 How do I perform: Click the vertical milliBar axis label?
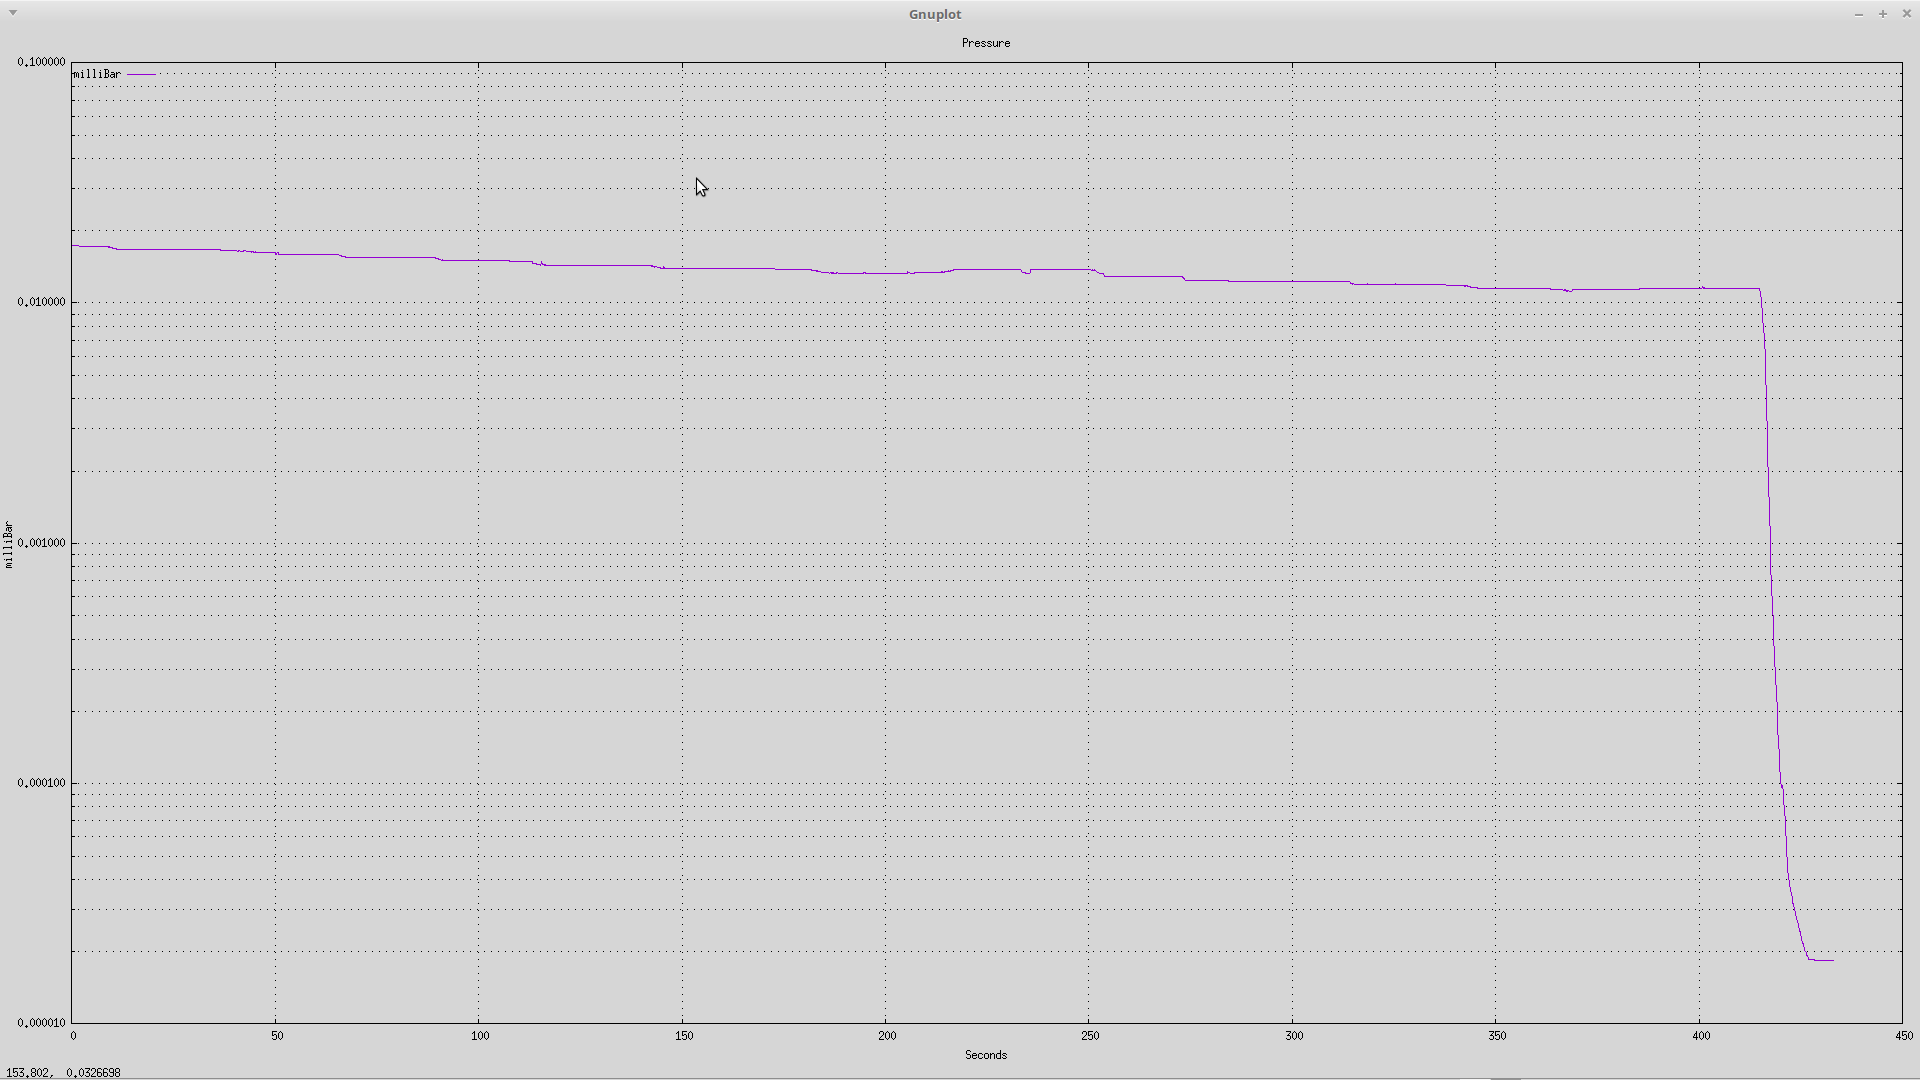click(10, 545)
